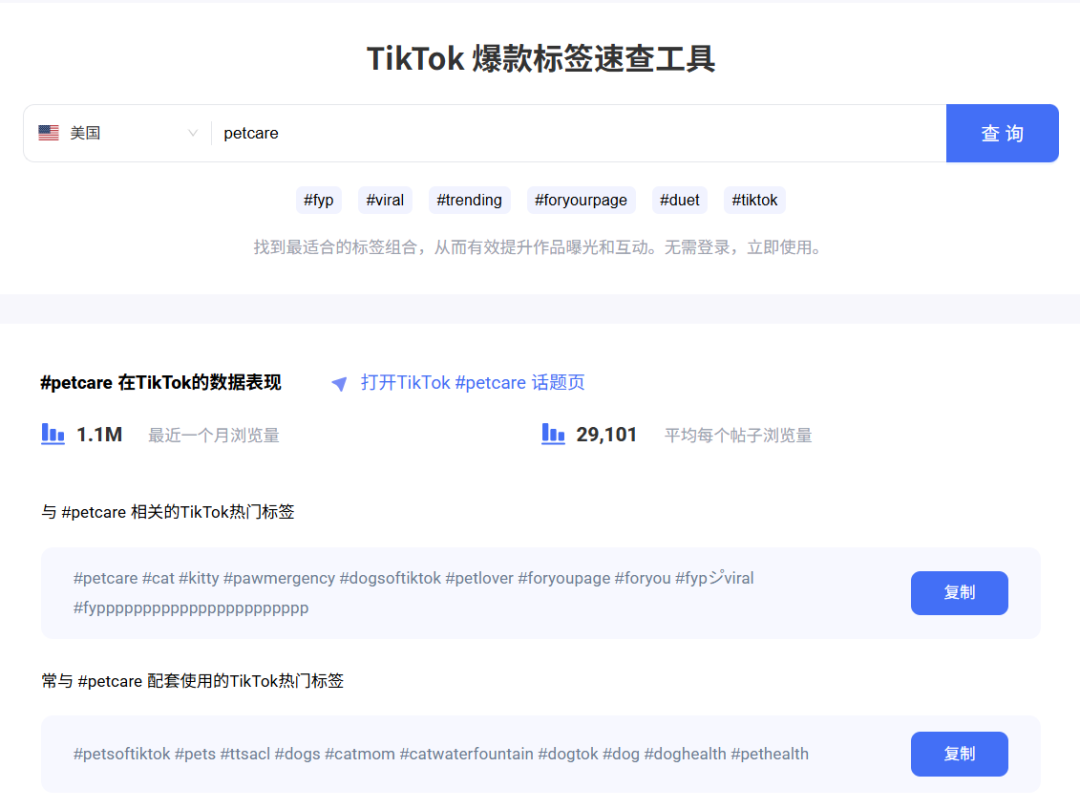Click the US flag icon

click(x=48, y=133)
